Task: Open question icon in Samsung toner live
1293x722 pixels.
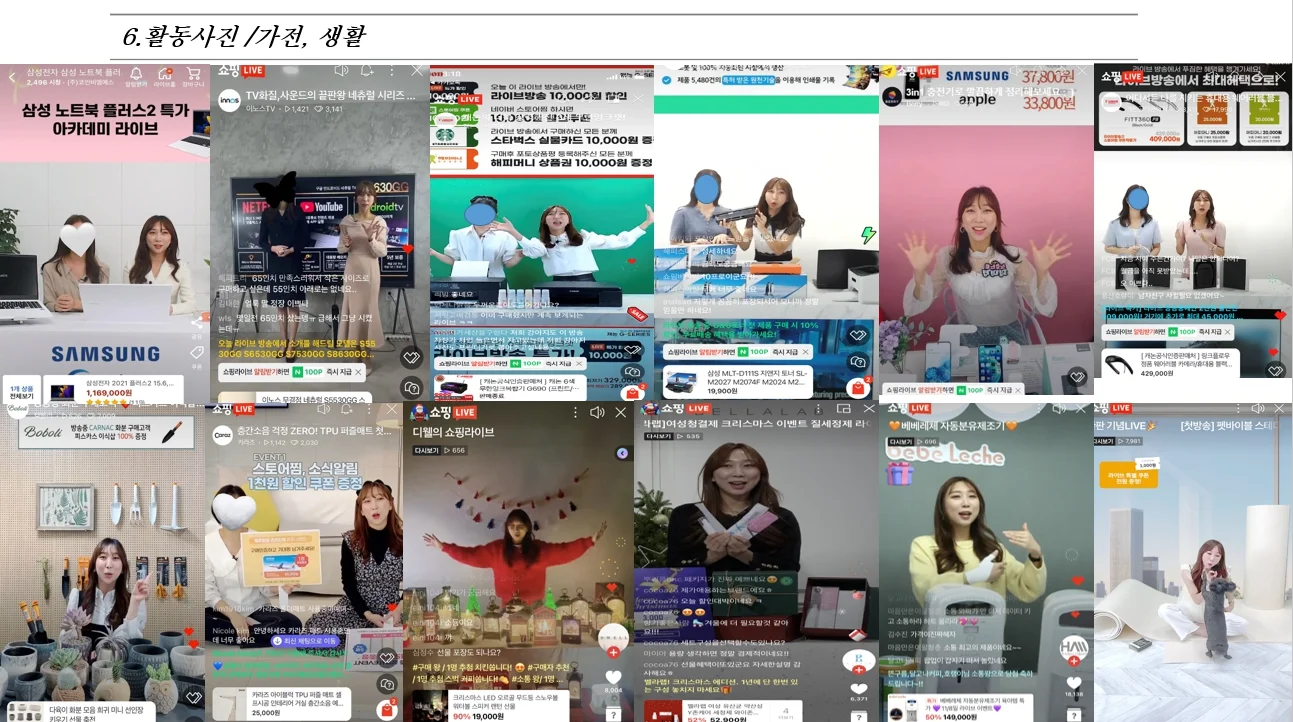Action: click(858, 361)
